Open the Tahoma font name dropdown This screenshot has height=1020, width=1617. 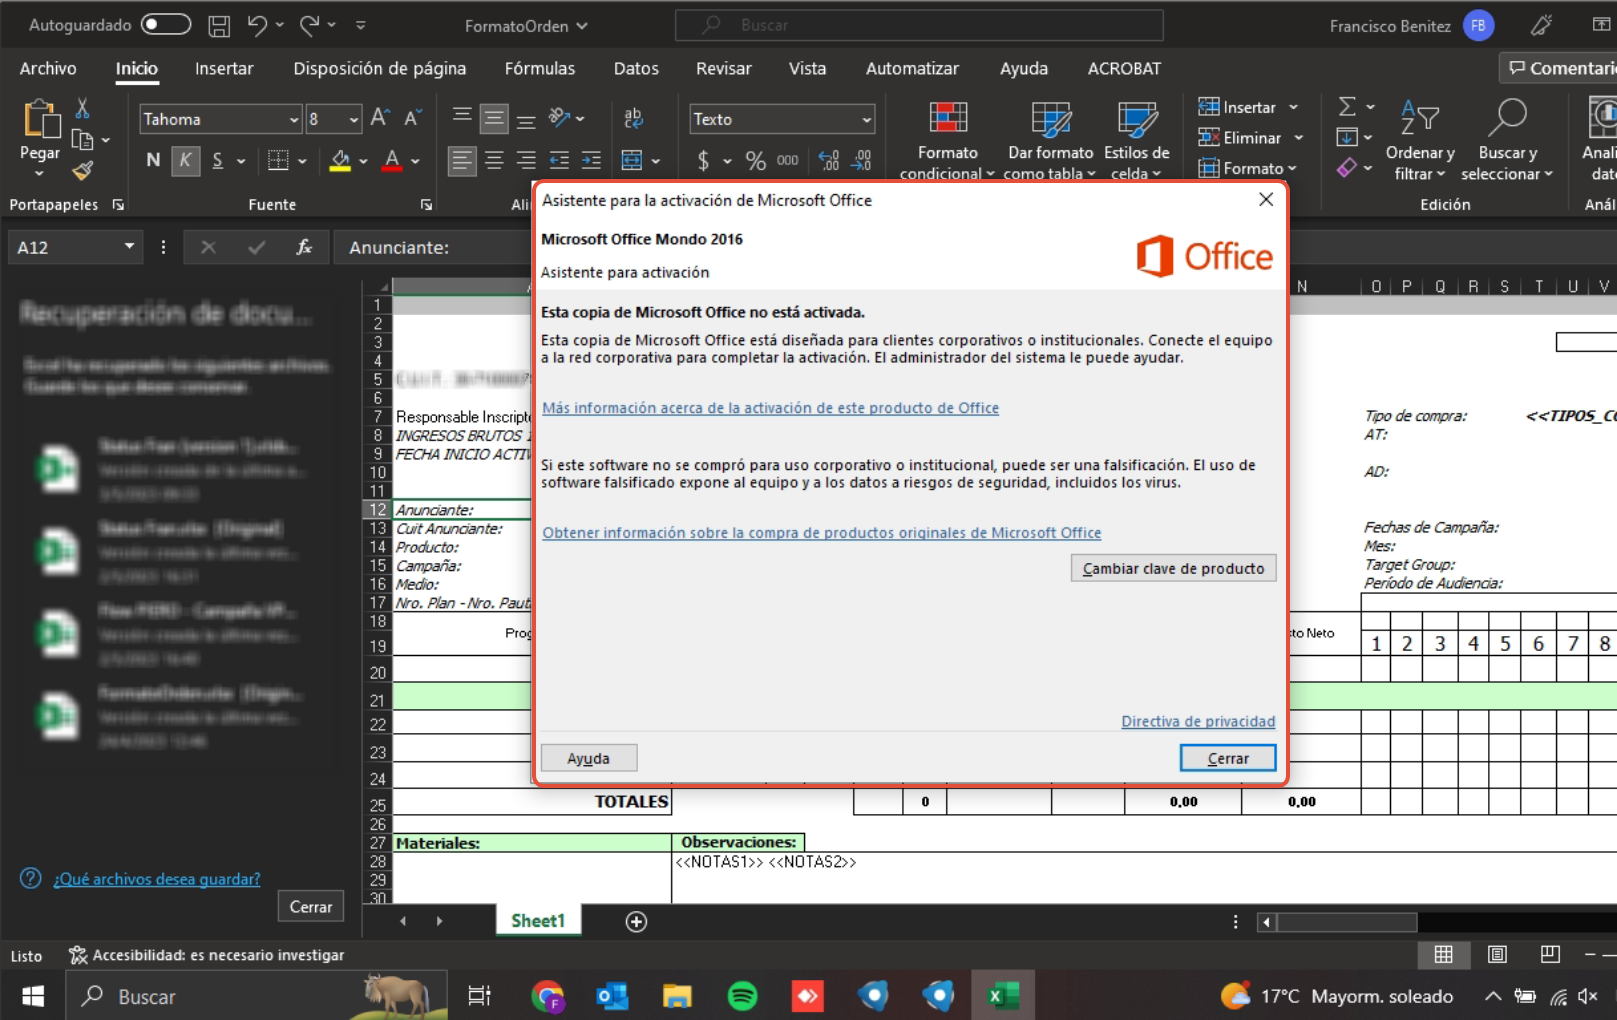[x=293, y=119]
